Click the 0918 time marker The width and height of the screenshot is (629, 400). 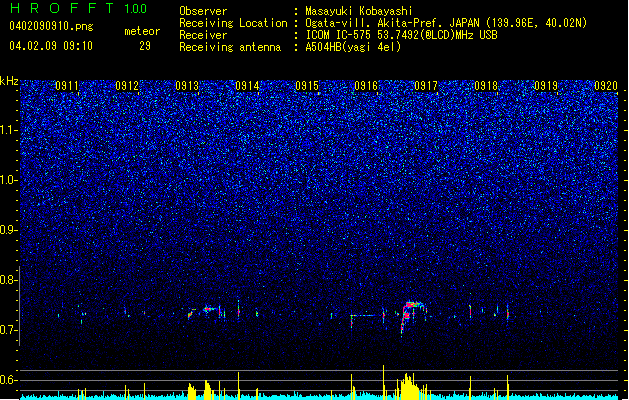click(x=486, y=86)
